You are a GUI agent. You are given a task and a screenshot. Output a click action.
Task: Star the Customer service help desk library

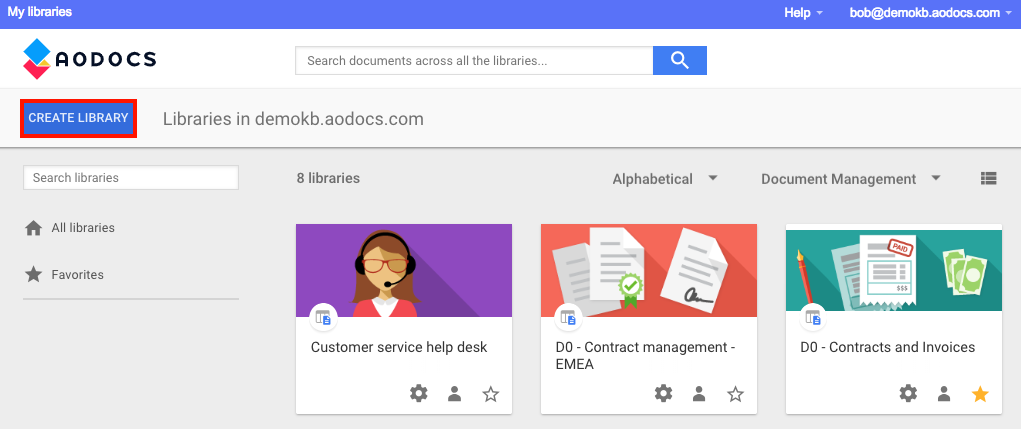(x=490, y=393)
